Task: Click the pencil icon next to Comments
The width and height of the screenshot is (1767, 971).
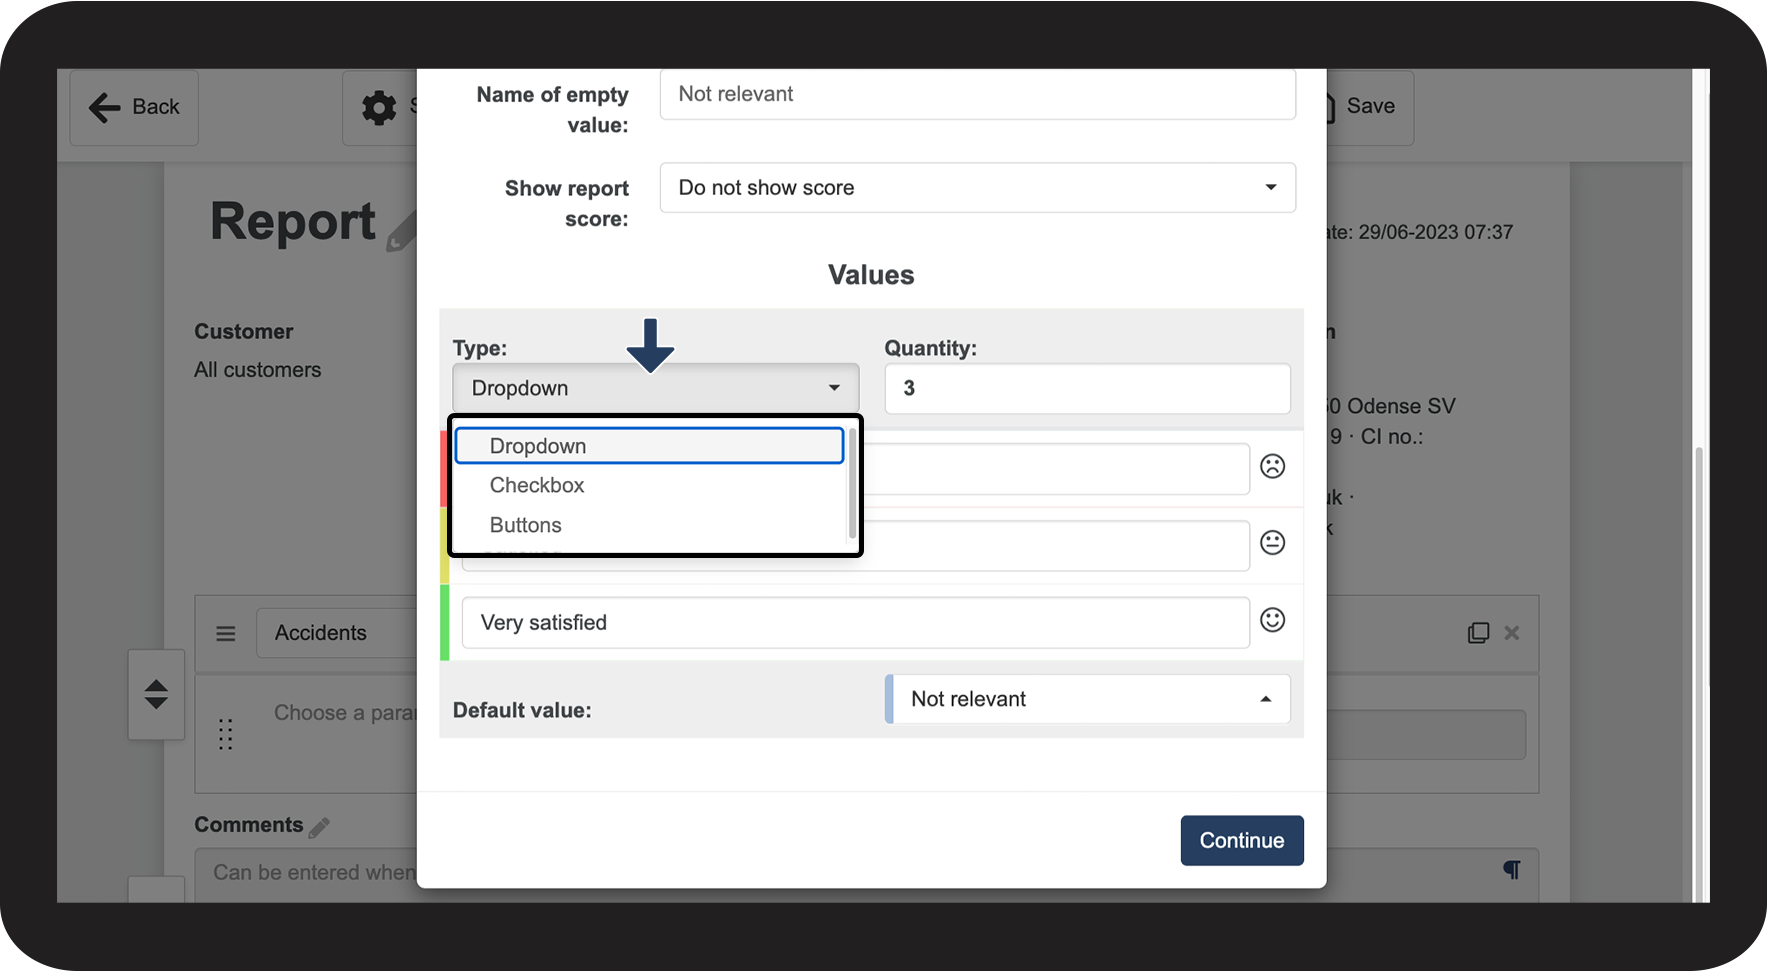Action: click(x=319, y=827)
